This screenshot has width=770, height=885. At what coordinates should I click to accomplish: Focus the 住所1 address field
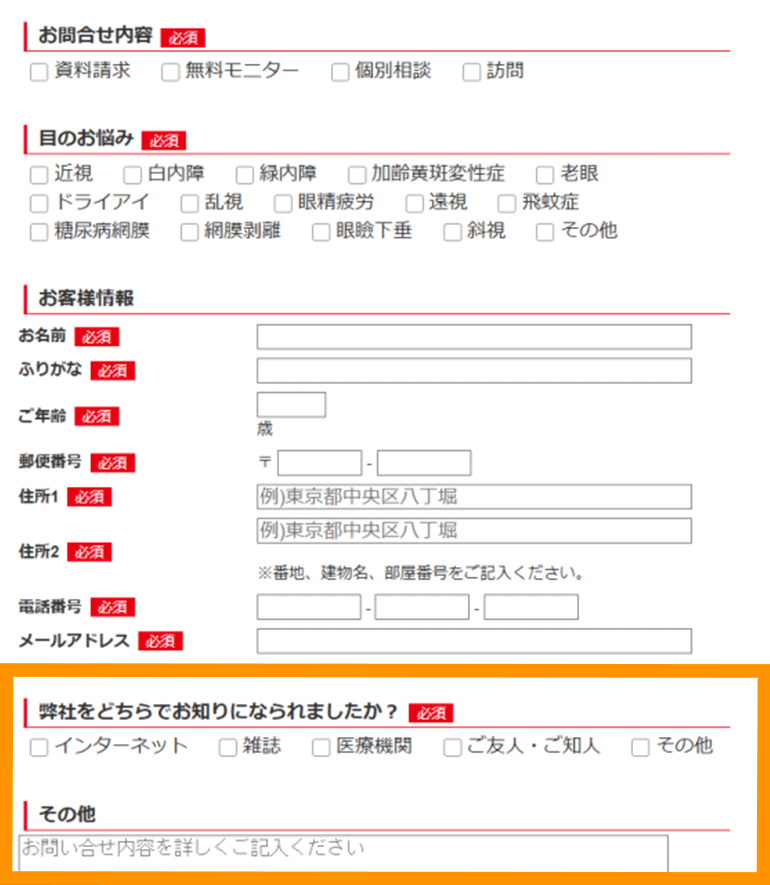point(474,497)
